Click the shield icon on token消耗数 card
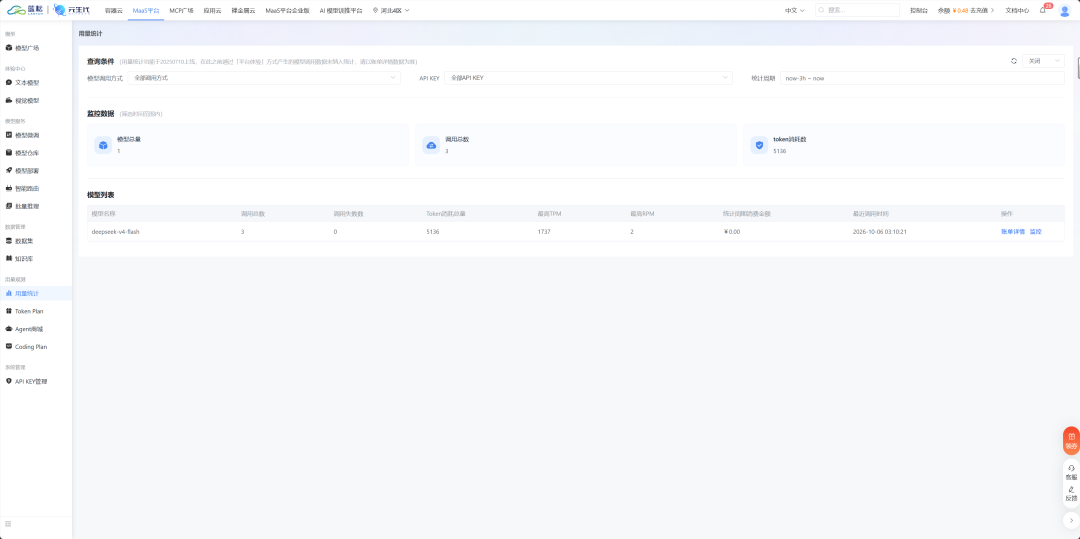 (759, 145)
